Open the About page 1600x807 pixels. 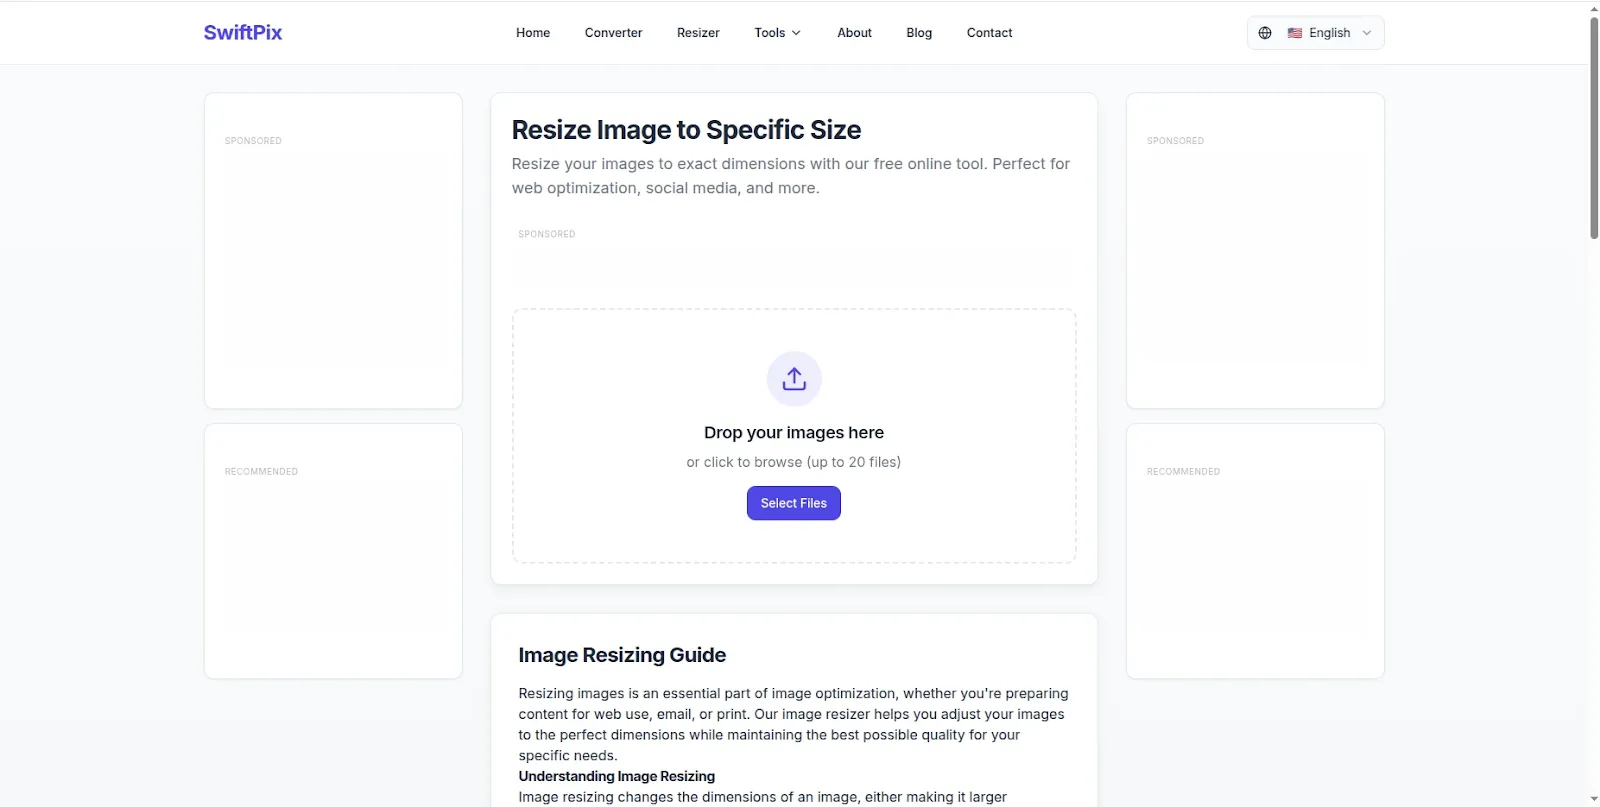pyautogui.click(x=854, y=33)
